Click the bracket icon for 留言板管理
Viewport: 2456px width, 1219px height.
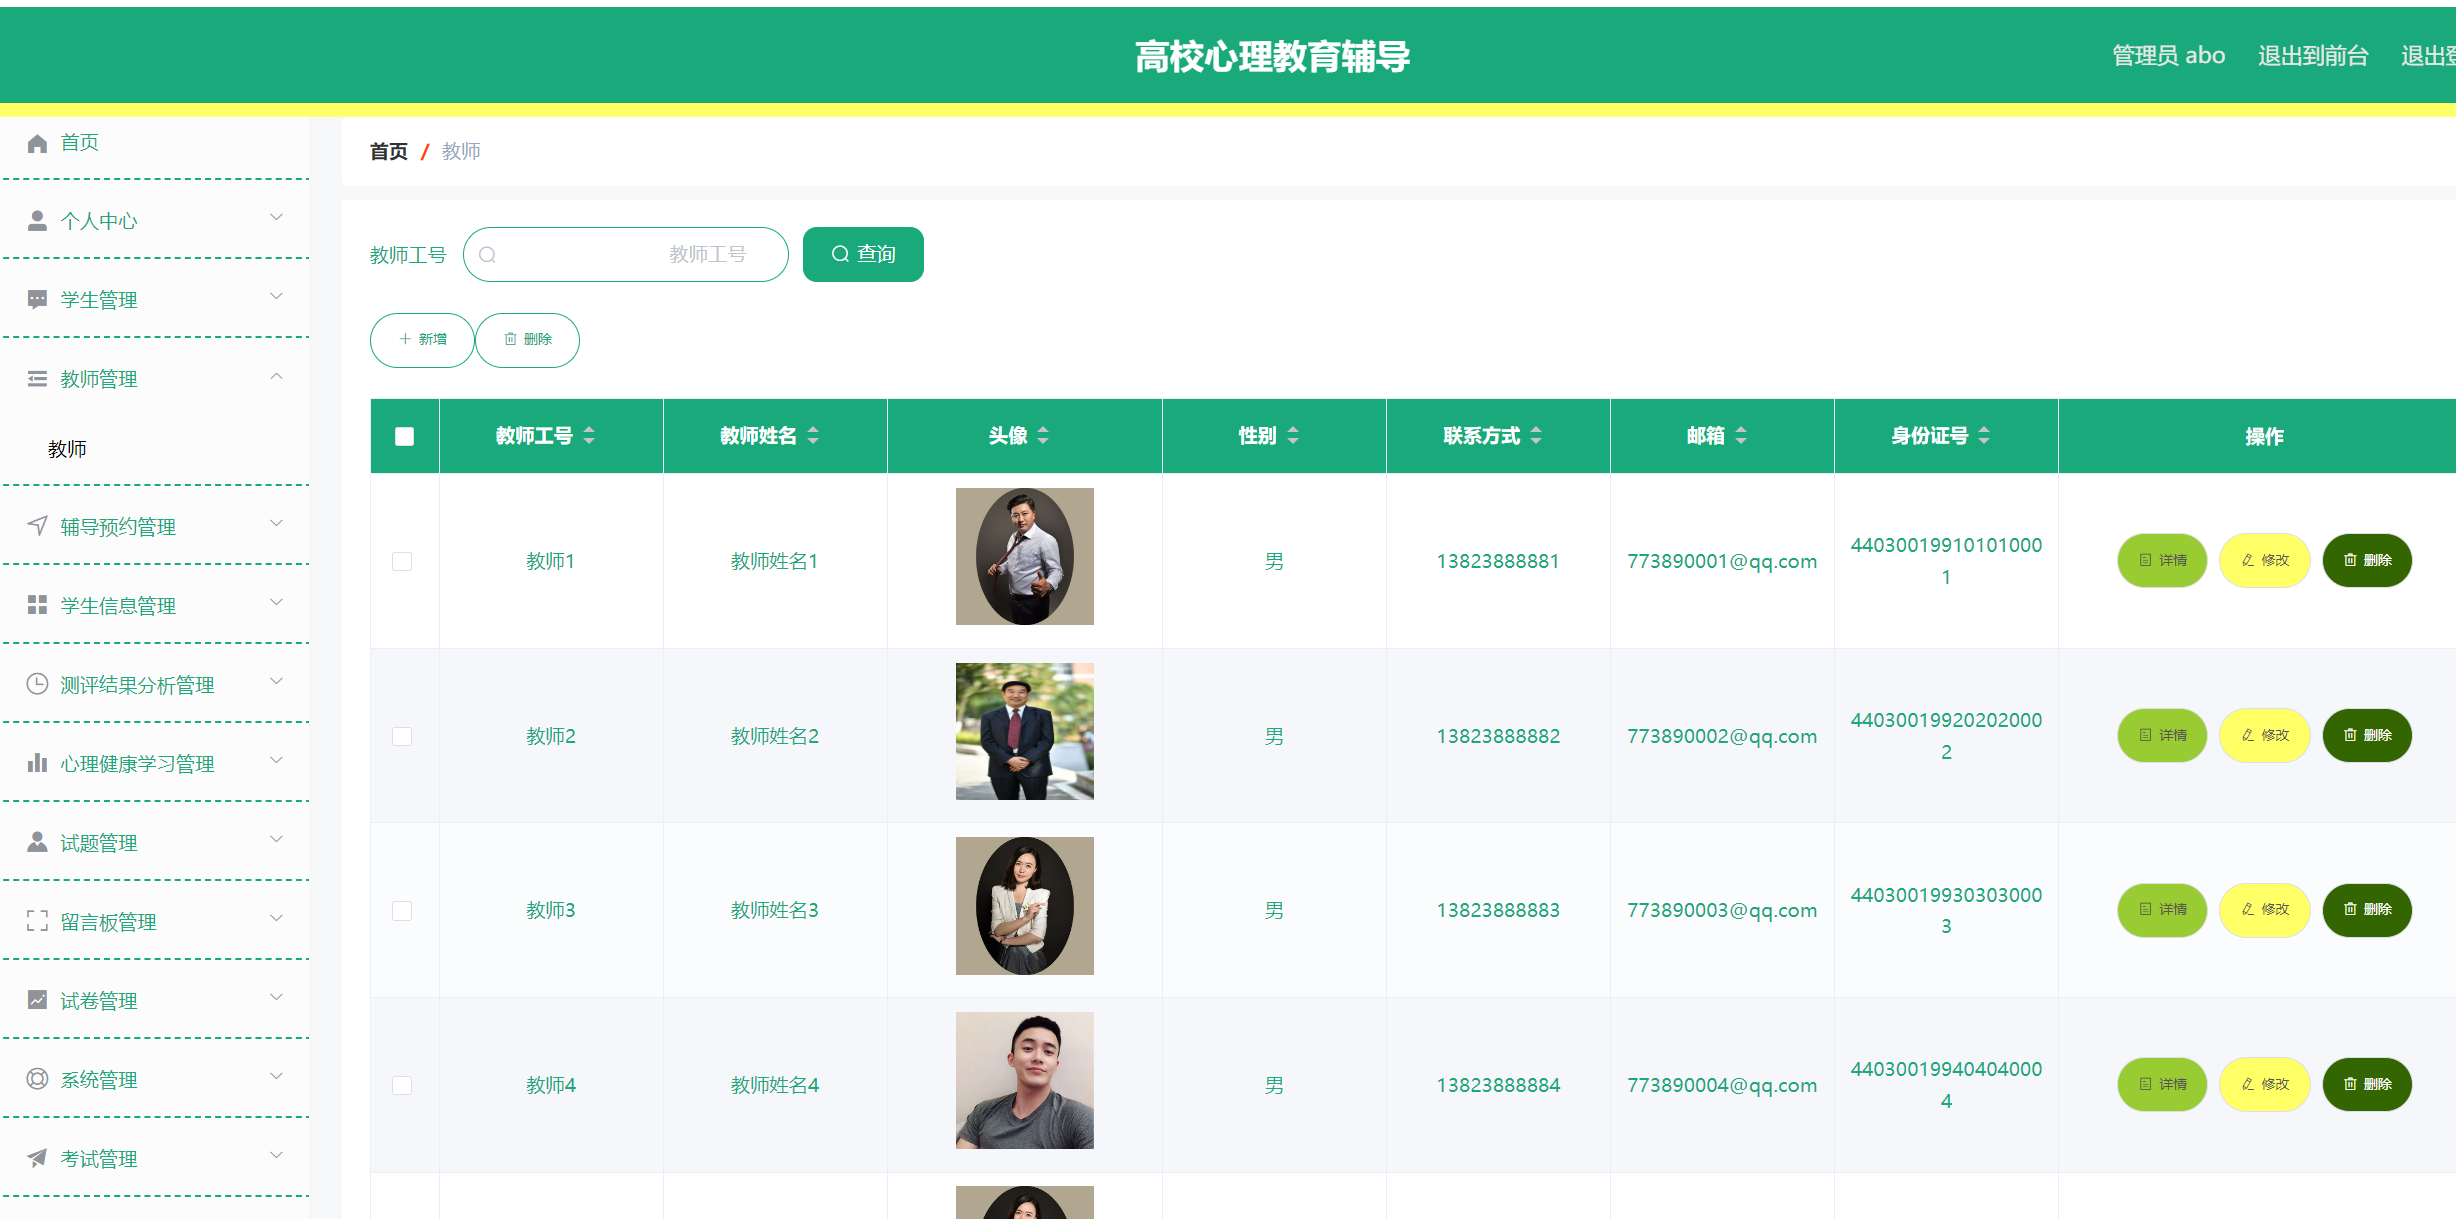coord(37,921)
